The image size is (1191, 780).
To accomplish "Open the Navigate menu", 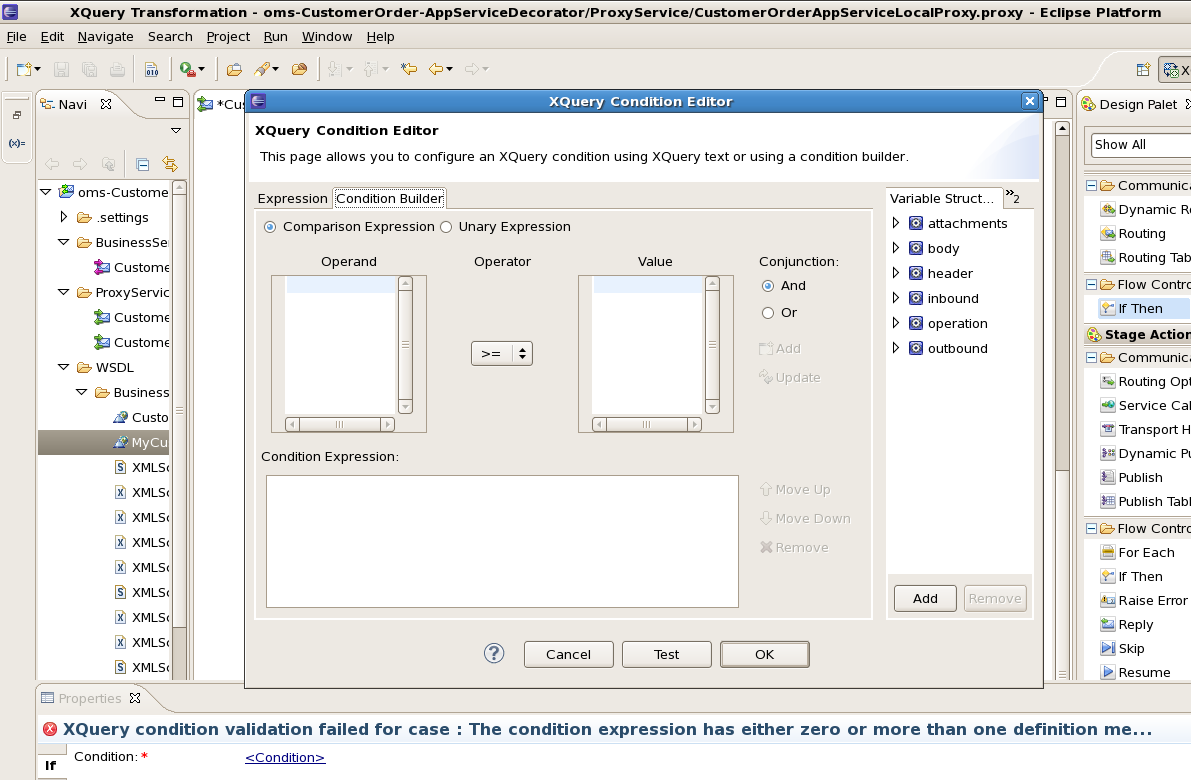I will pos(105,36).
